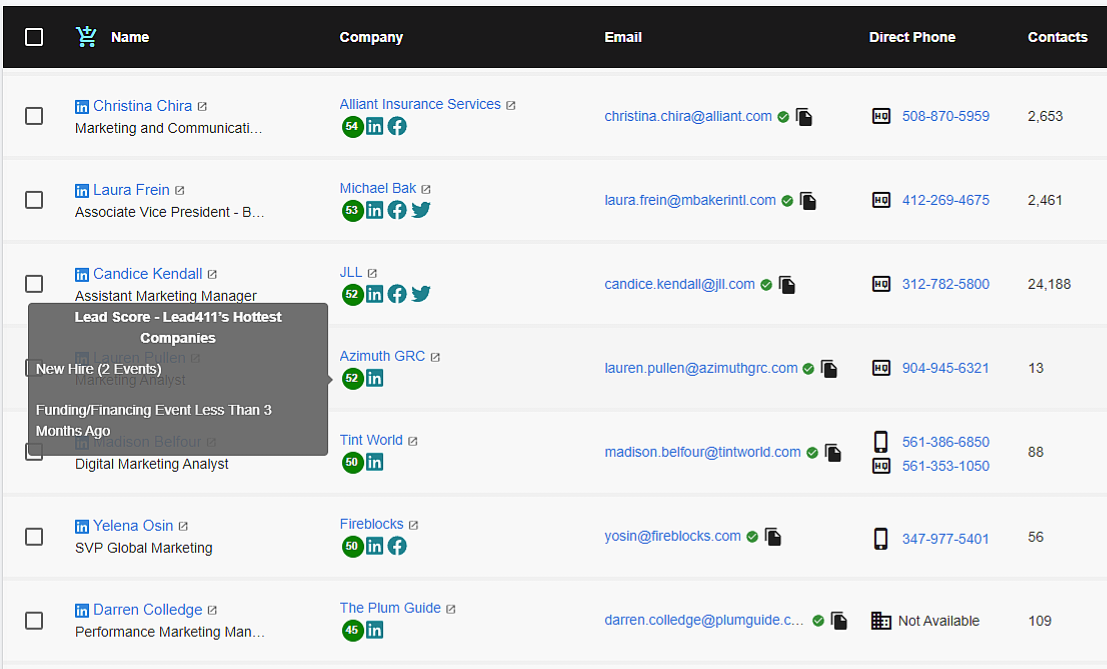Call phone number 412-269-4675
Viewport: 1107px width, 669px height.
pos(945,200)
